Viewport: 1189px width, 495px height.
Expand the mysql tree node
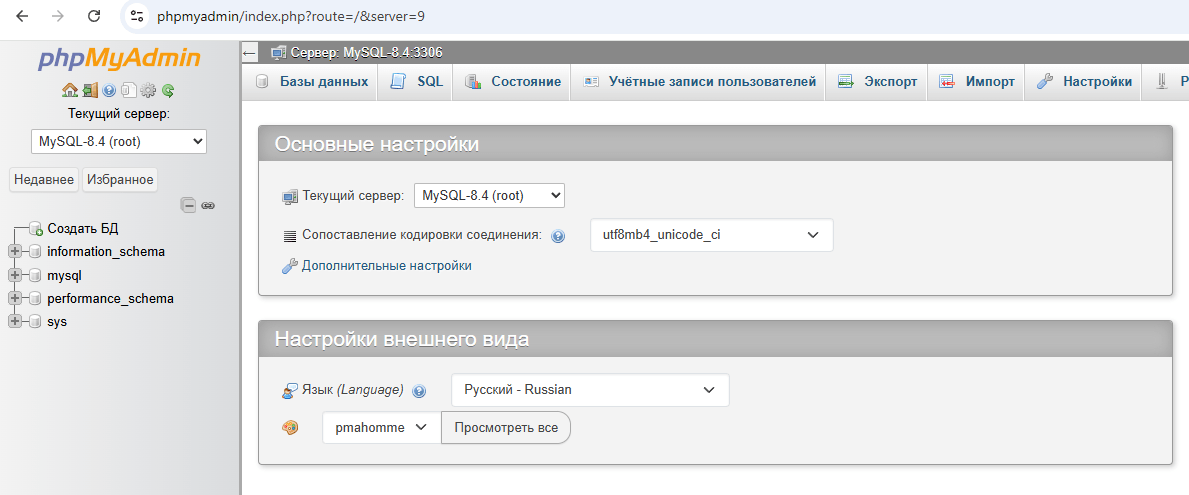coord(14,275)
